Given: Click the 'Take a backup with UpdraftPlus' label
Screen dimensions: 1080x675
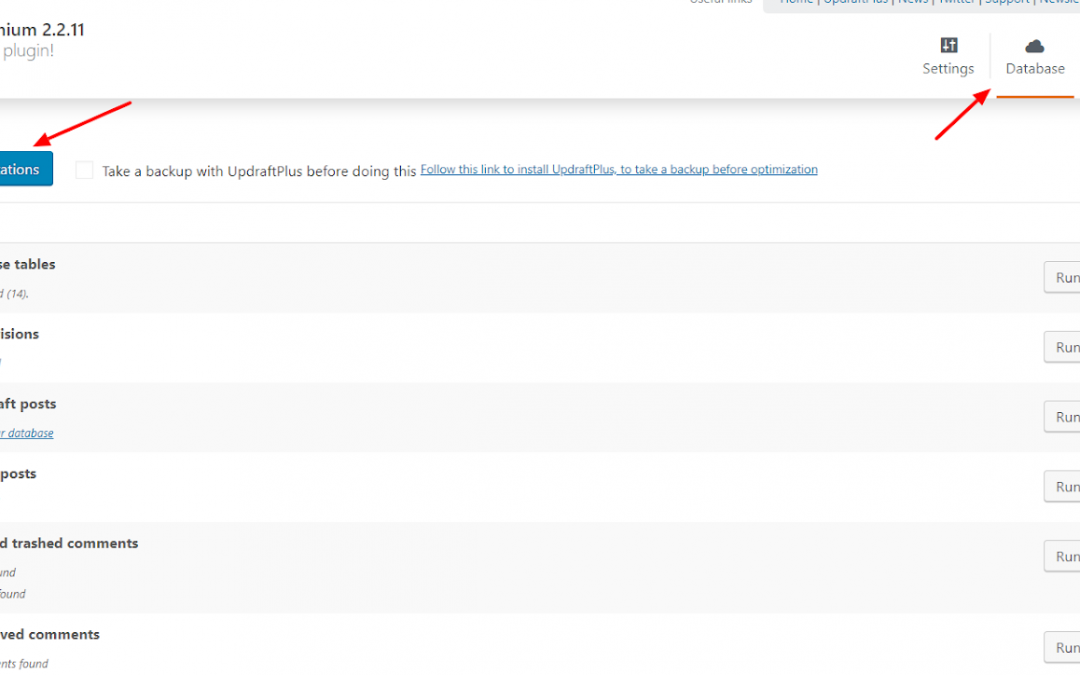Looking at the screenshot, I should (x=259, y=171).
